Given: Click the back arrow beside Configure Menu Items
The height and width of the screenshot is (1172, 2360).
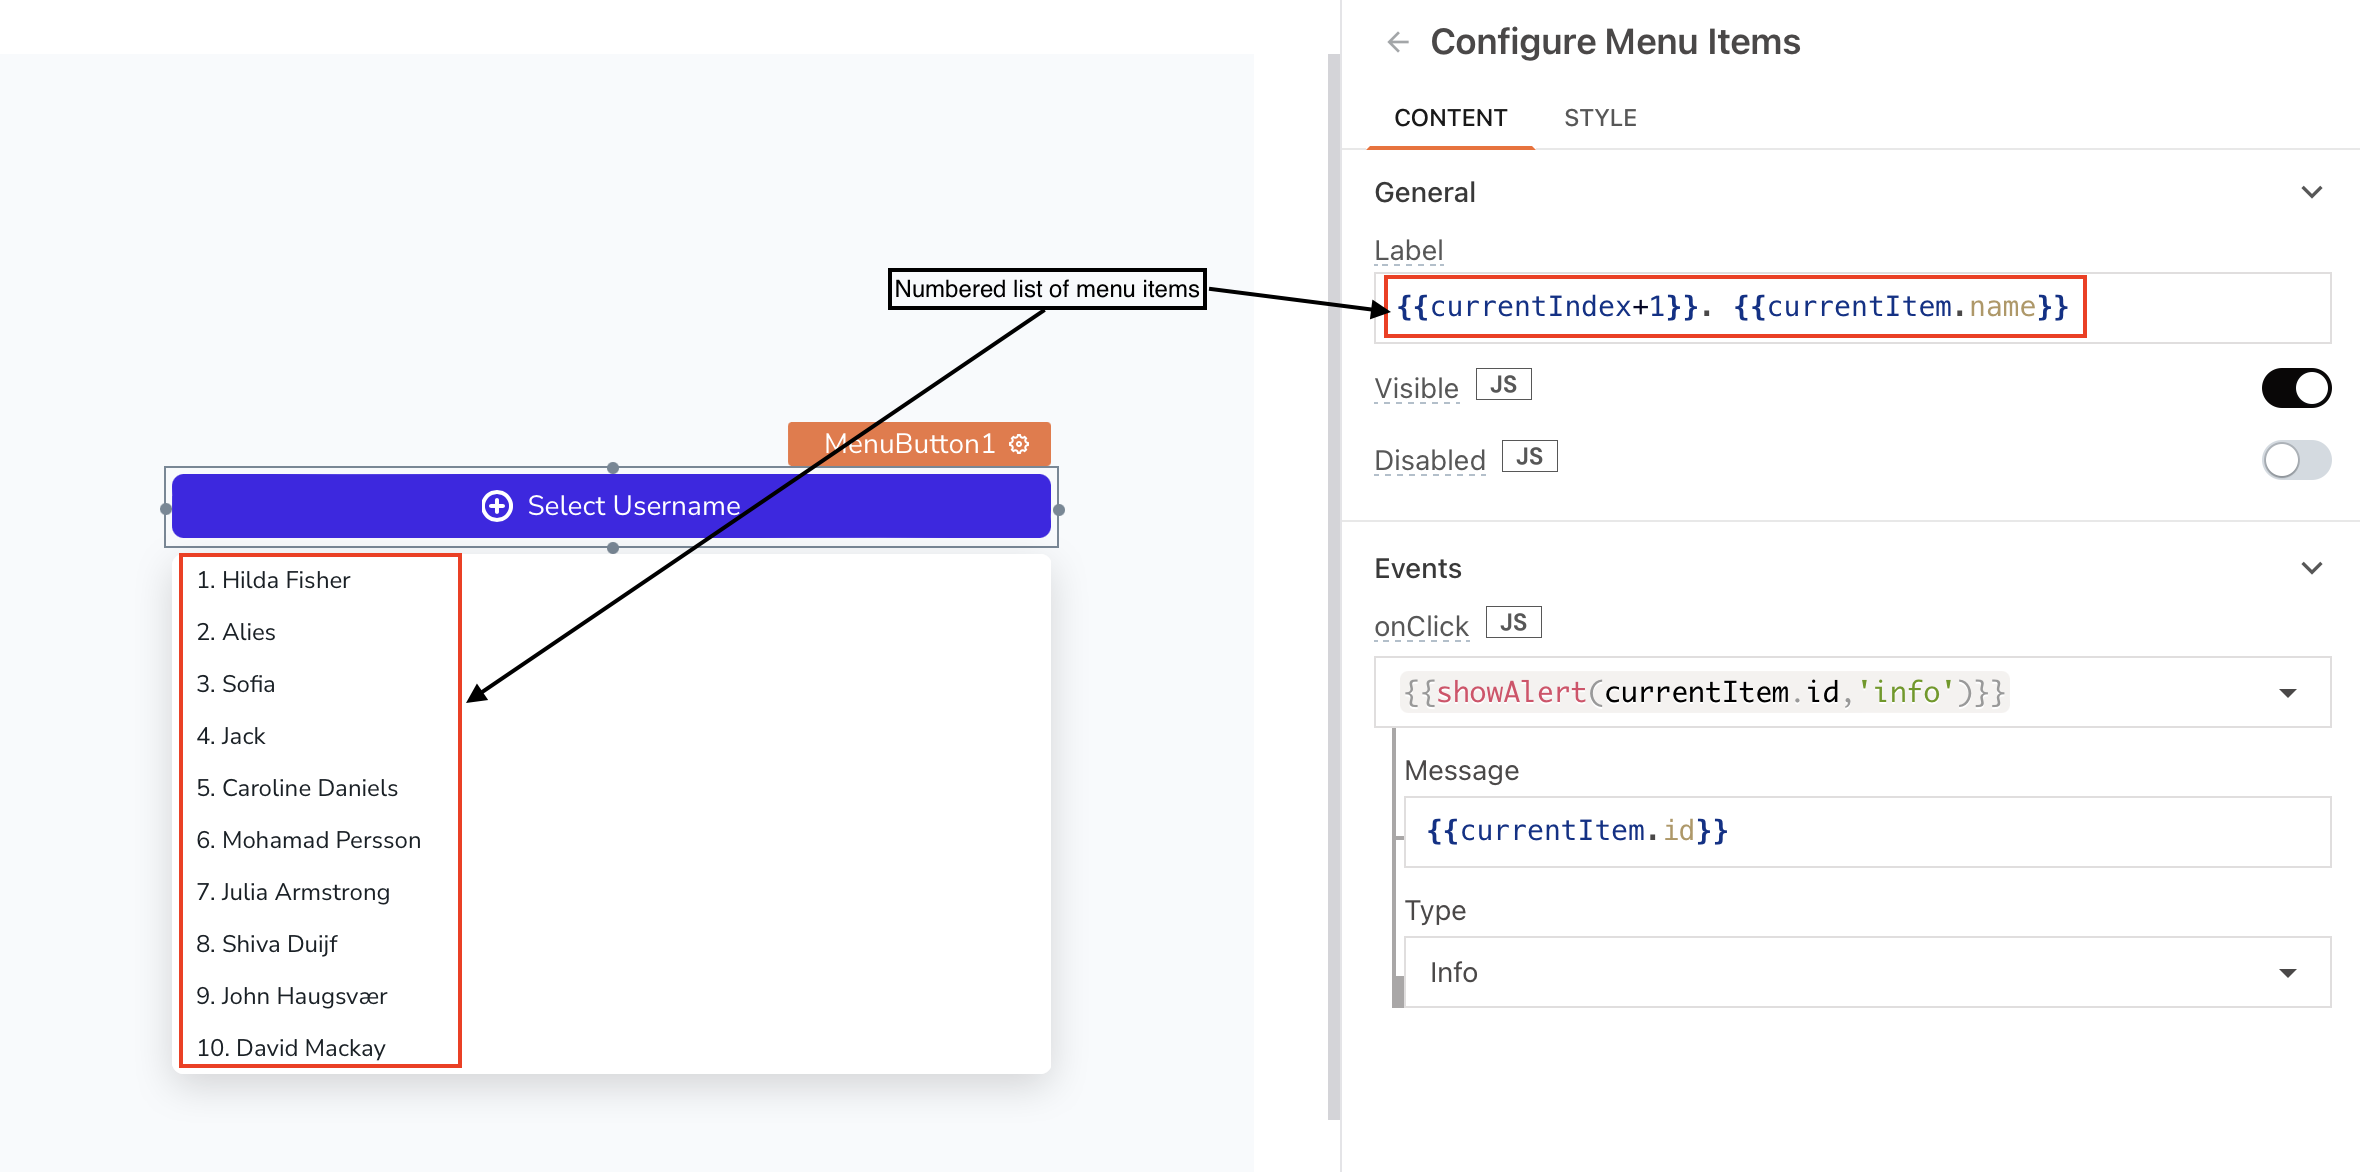Looking at the screenshot, I should (x=1398, y=42).
